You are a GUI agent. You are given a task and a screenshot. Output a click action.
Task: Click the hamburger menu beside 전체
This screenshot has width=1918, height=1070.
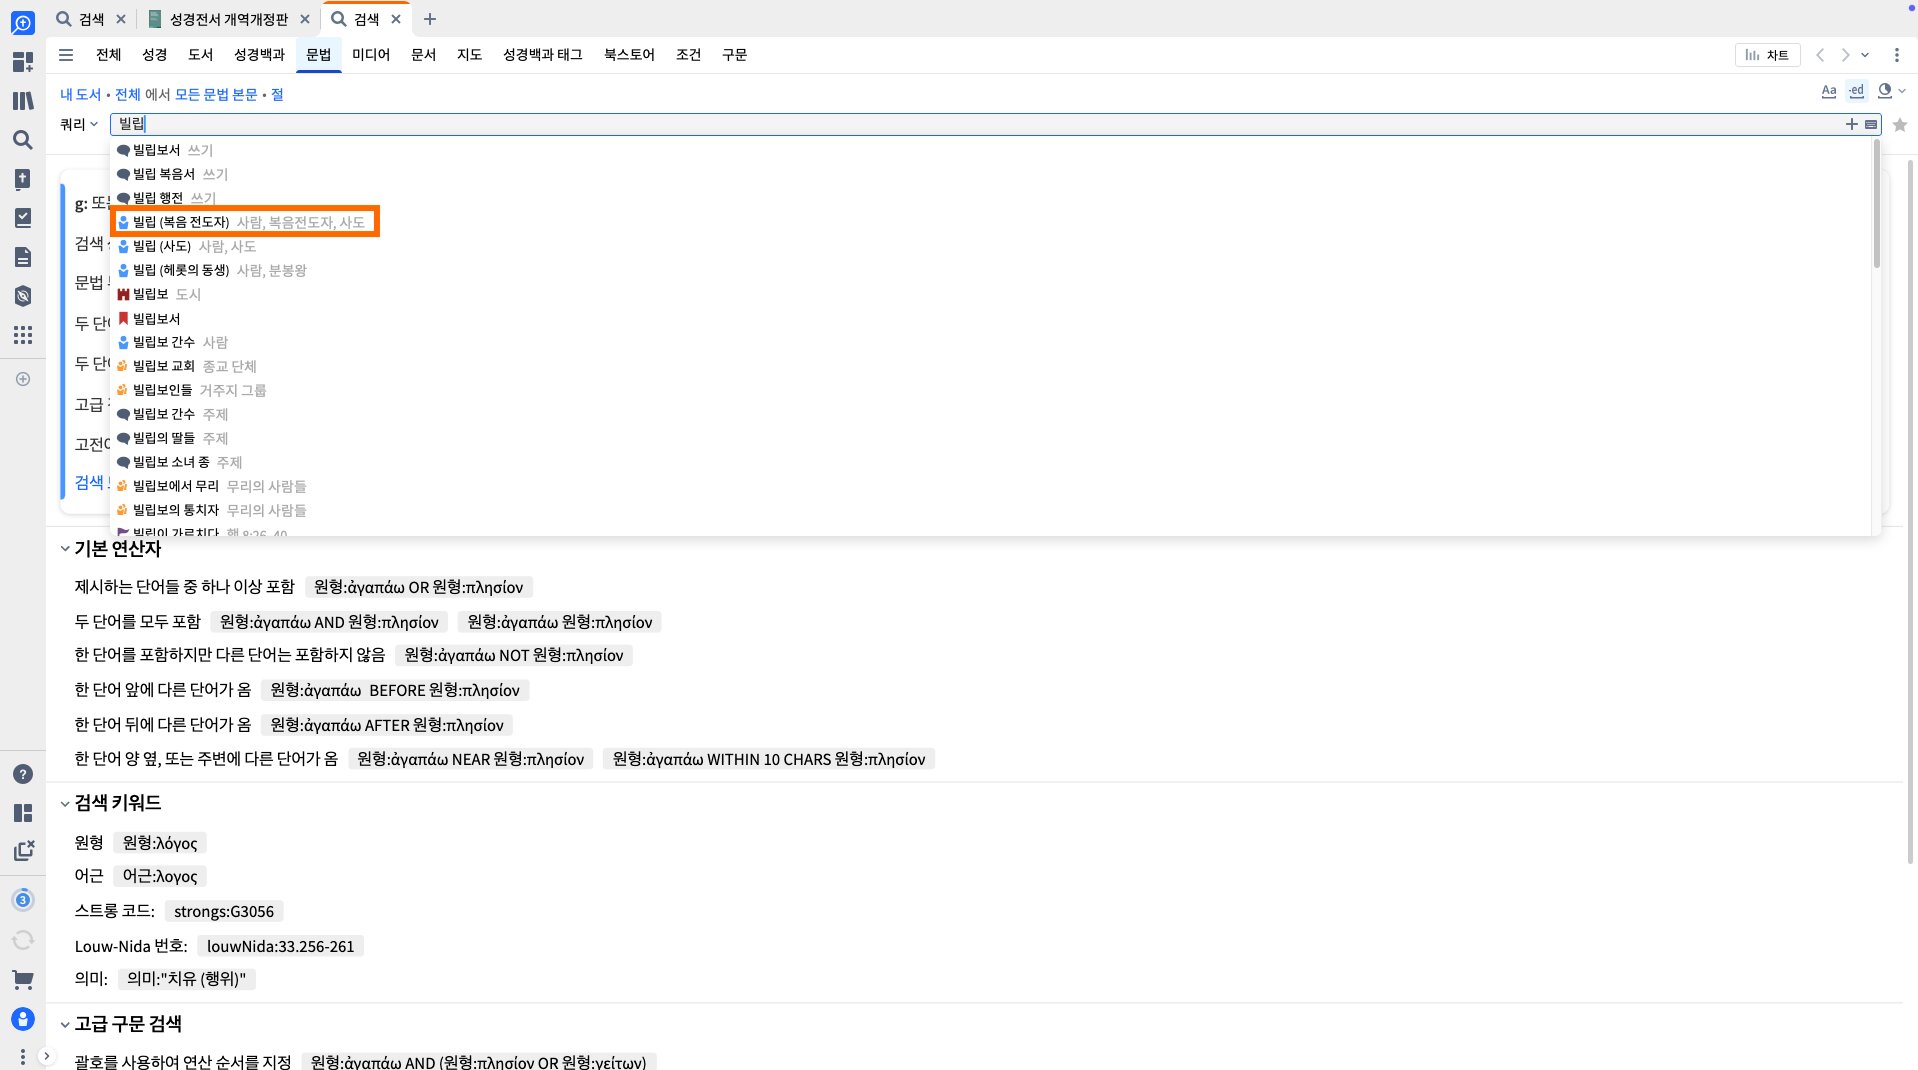tap(66, 55)
